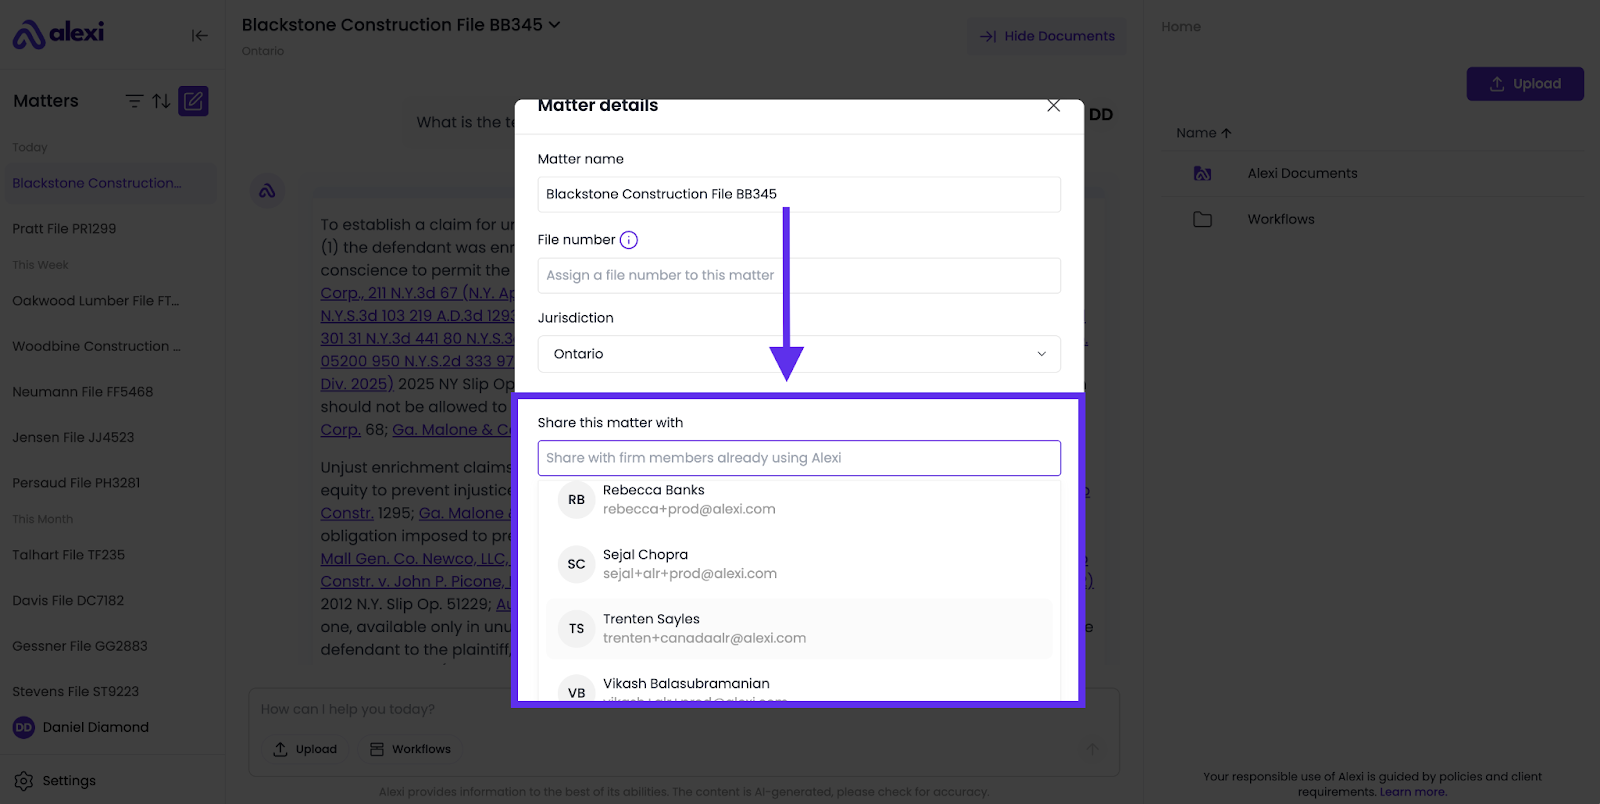Open Oakwood Lumber File matter
1600x804 pixels.
(95, 301)
